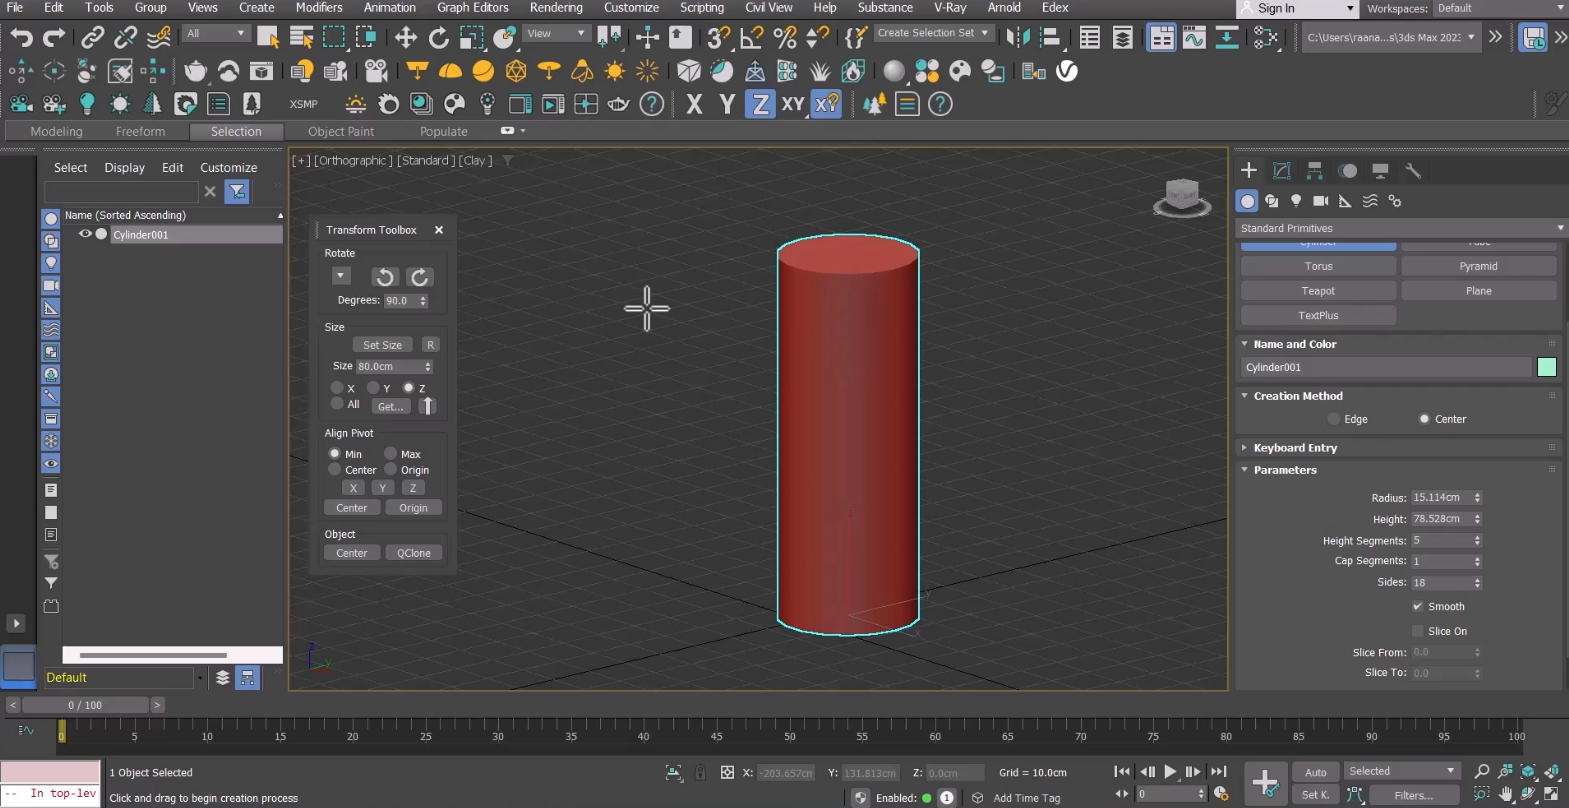
Task: Enable the Slice On checkbox
Action: (1417, 631)
